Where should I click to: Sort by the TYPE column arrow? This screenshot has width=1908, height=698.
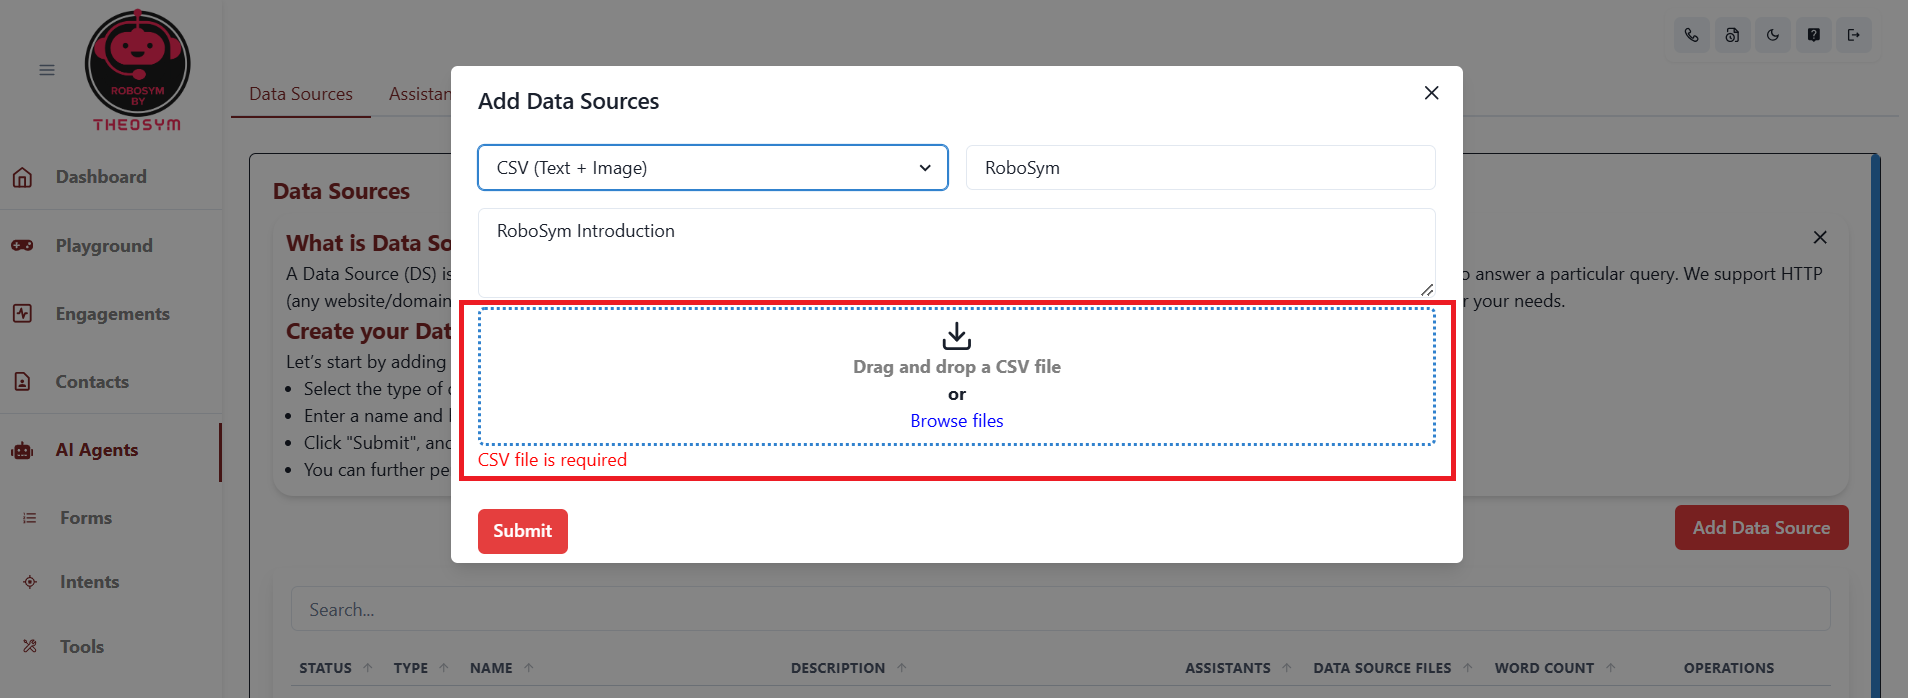coord(443,668)
